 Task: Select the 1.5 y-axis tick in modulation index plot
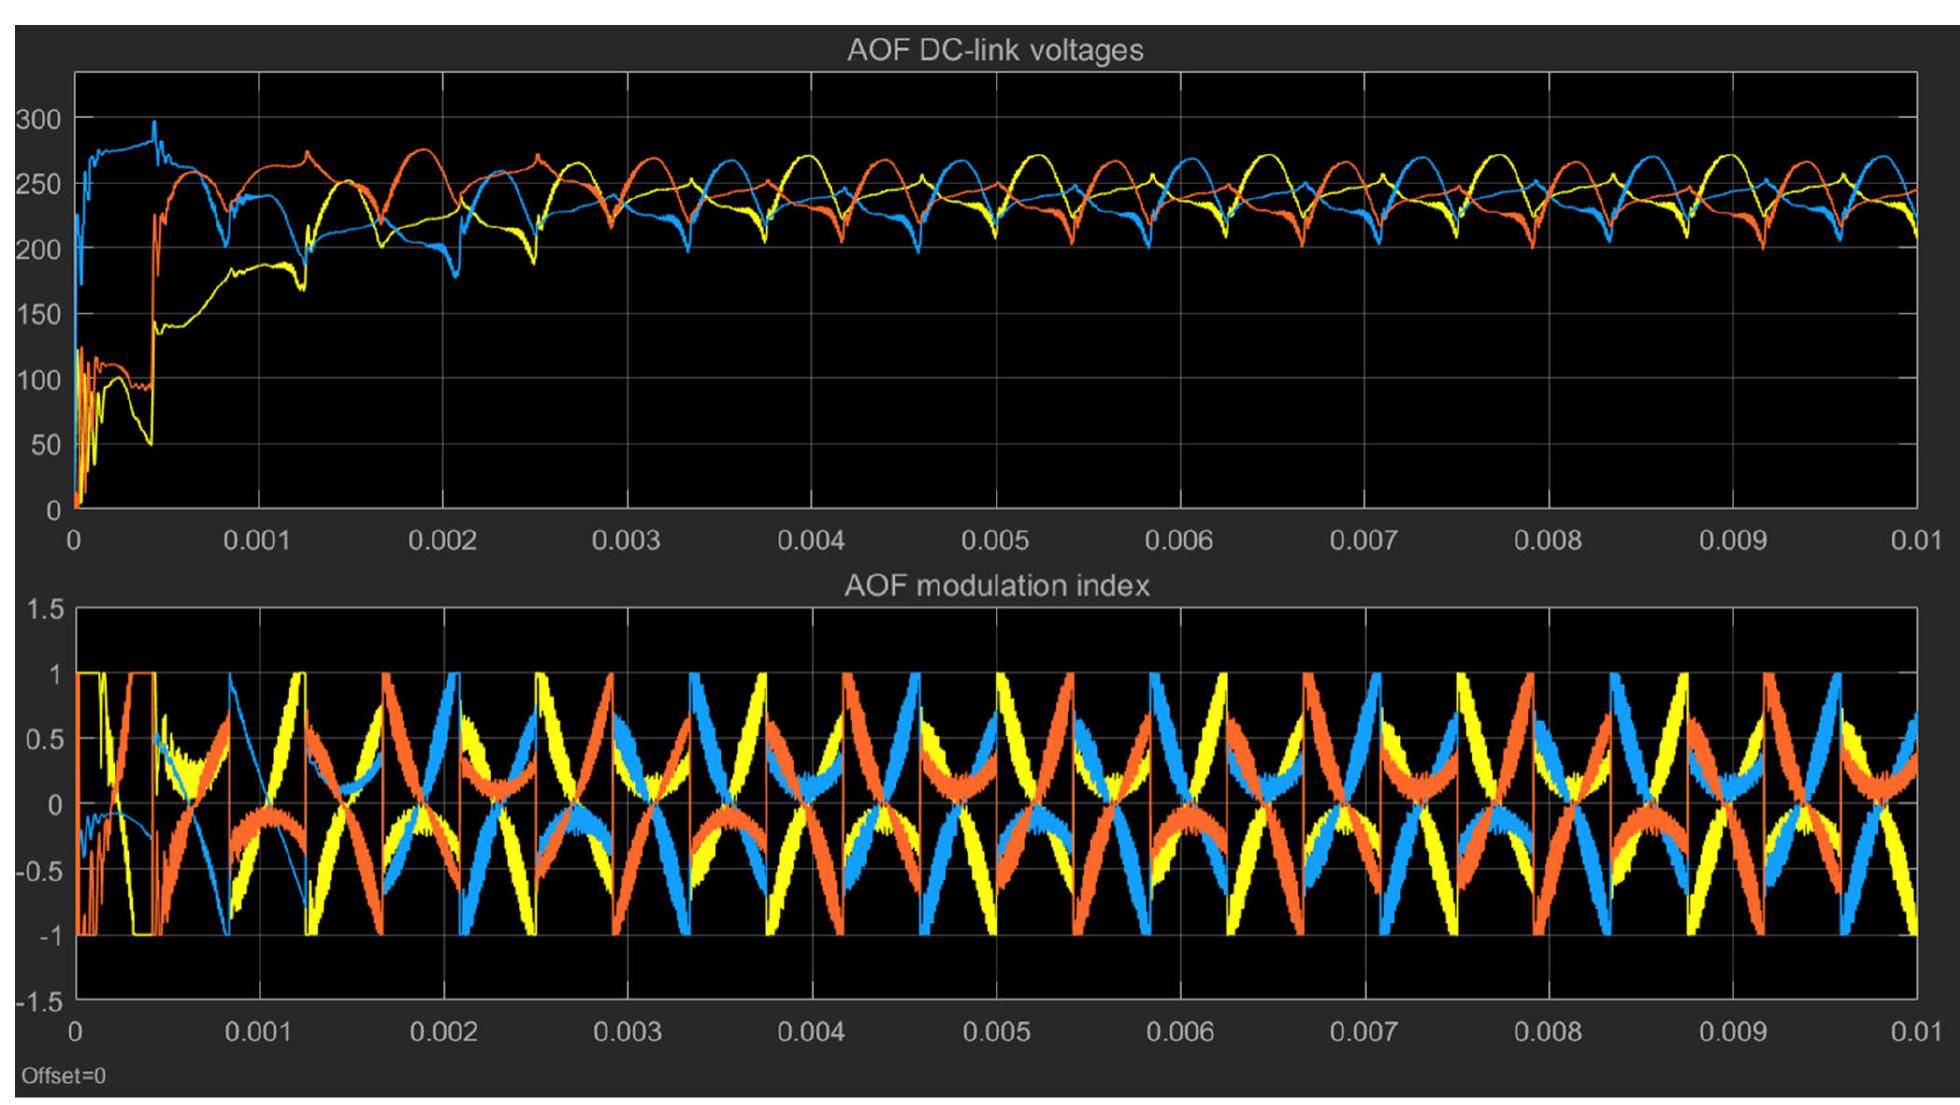coord(45,609)
